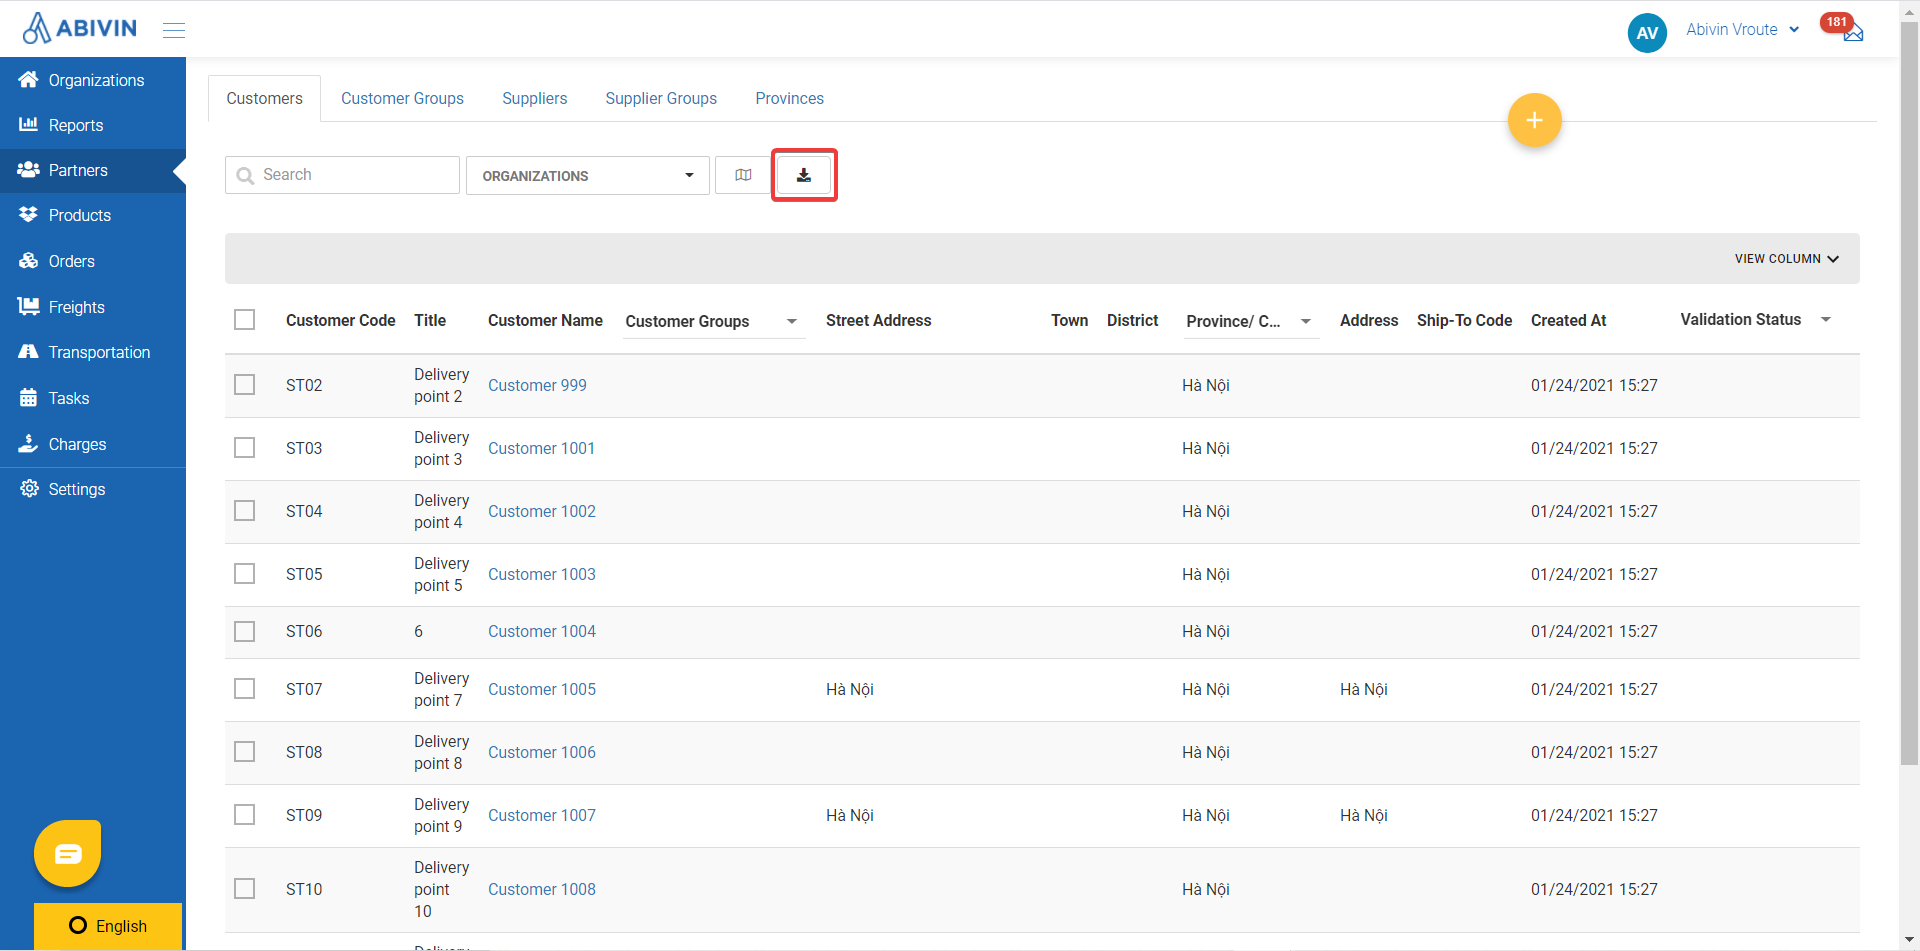Click into the Search input field
This screenshot has height=951, width=1920.
point(342,175)
